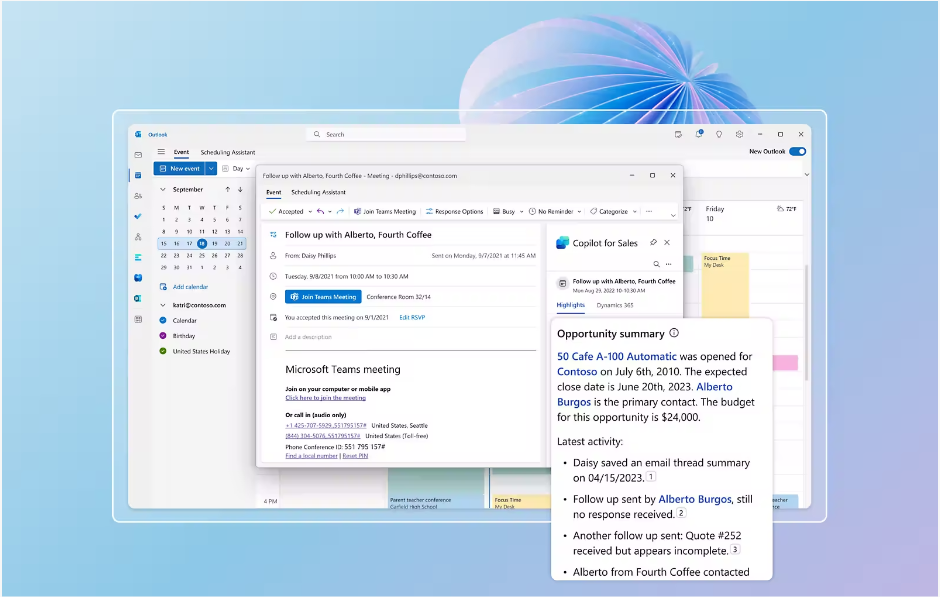Open the To Do checkmark app
Screen dimensions: 940x597
point(138,216)
